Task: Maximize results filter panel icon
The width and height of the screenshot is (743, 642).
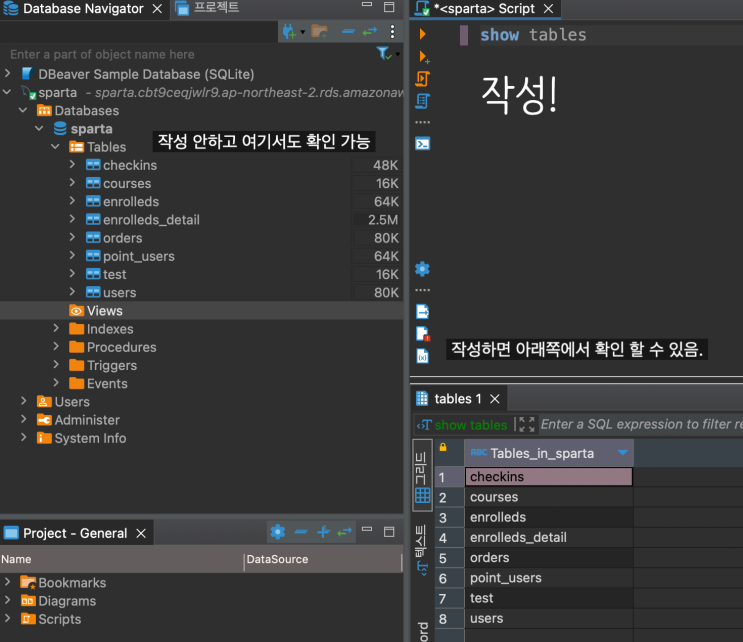Action: click(x=526, y=424)
